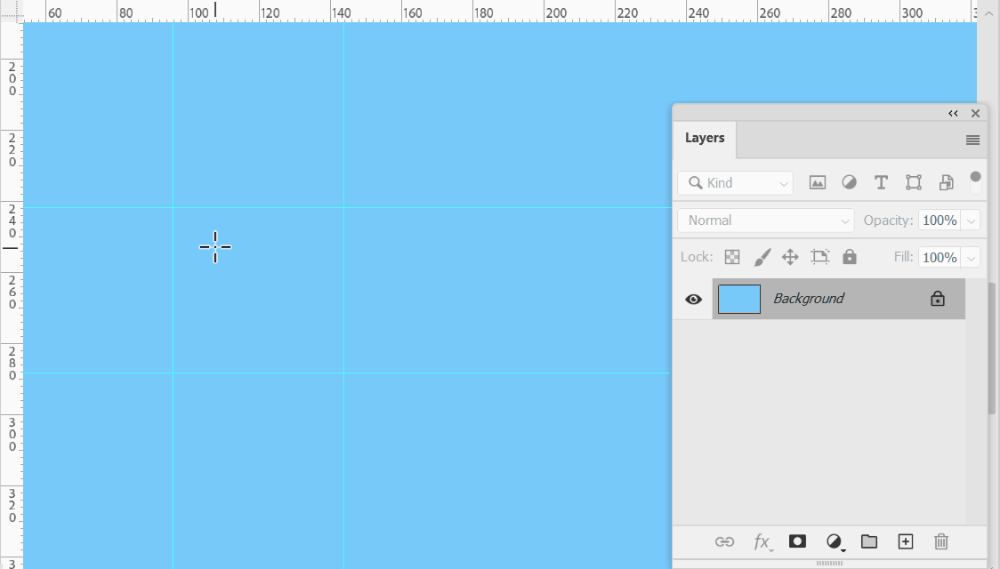Click the Background layer lock icon

pos(937,299)
